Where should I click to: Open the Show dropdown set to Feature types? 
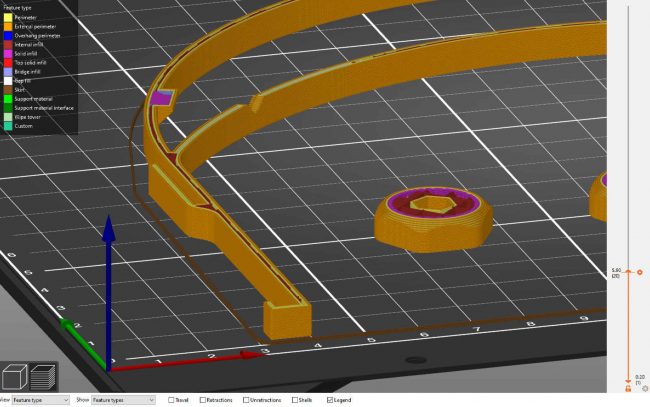pos(122,400)
